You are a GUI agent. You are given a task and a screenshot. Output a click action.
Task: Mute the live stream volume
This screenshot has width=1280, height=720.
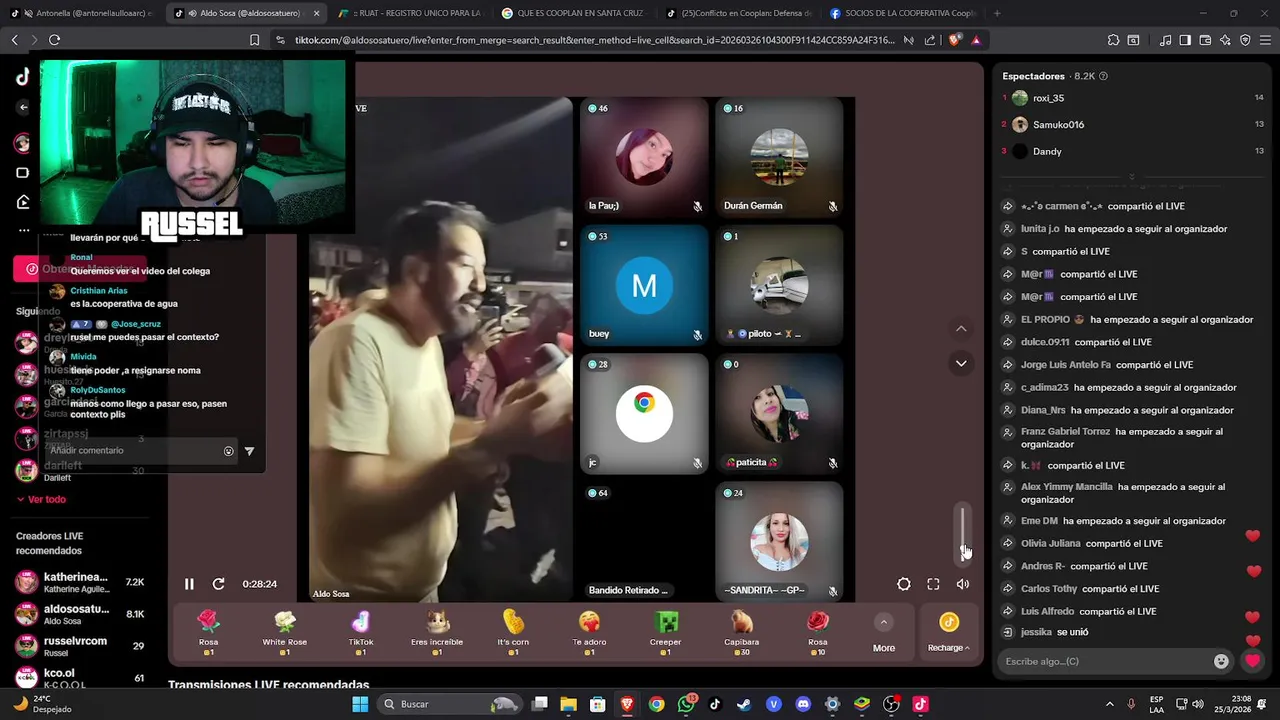tap(962, 584)
